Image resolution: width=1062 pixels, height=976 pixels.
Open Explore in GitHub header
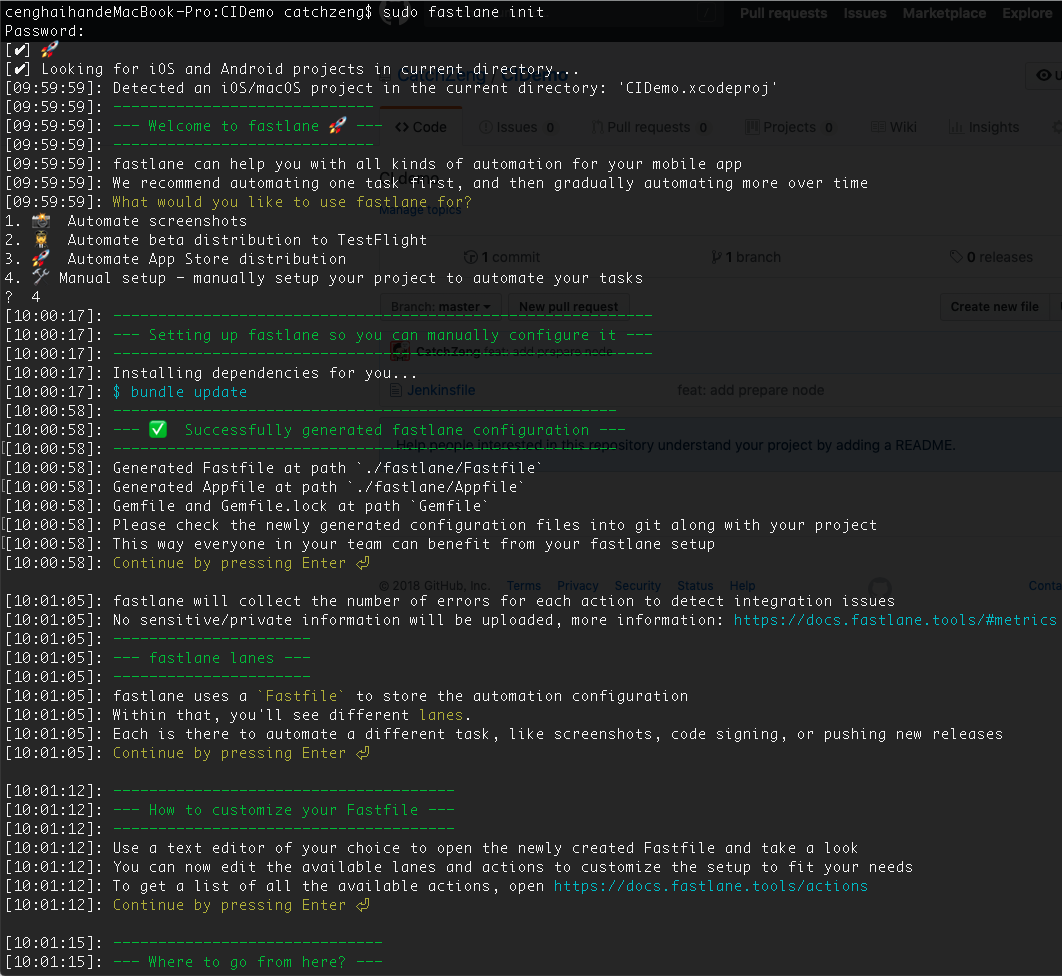point(1027,13)
